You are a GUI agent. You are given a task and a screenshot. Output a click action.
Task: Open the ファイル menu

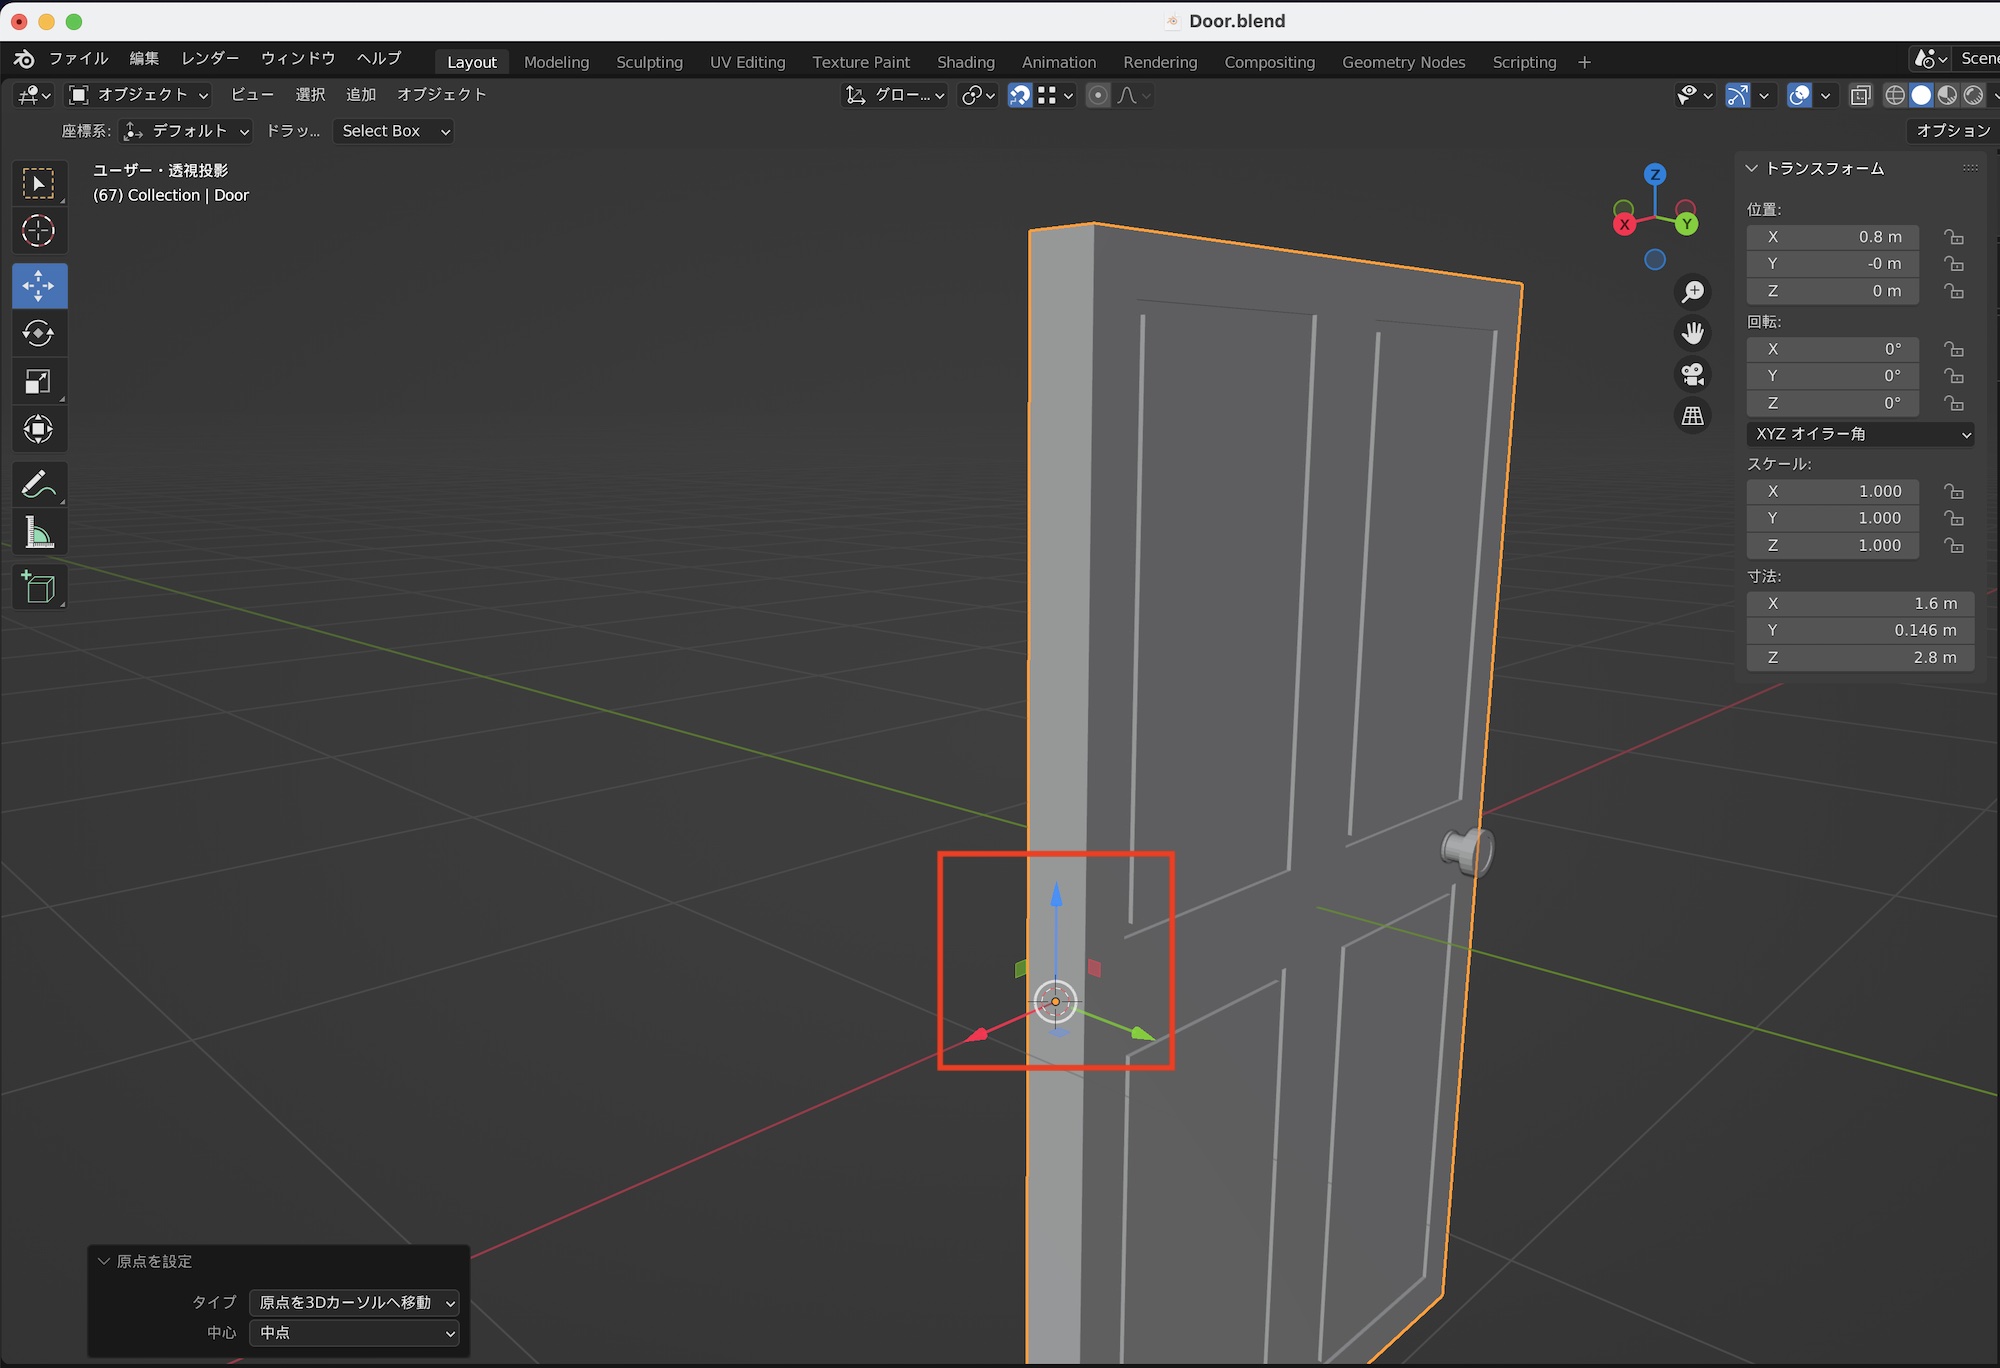click(78, 58)
